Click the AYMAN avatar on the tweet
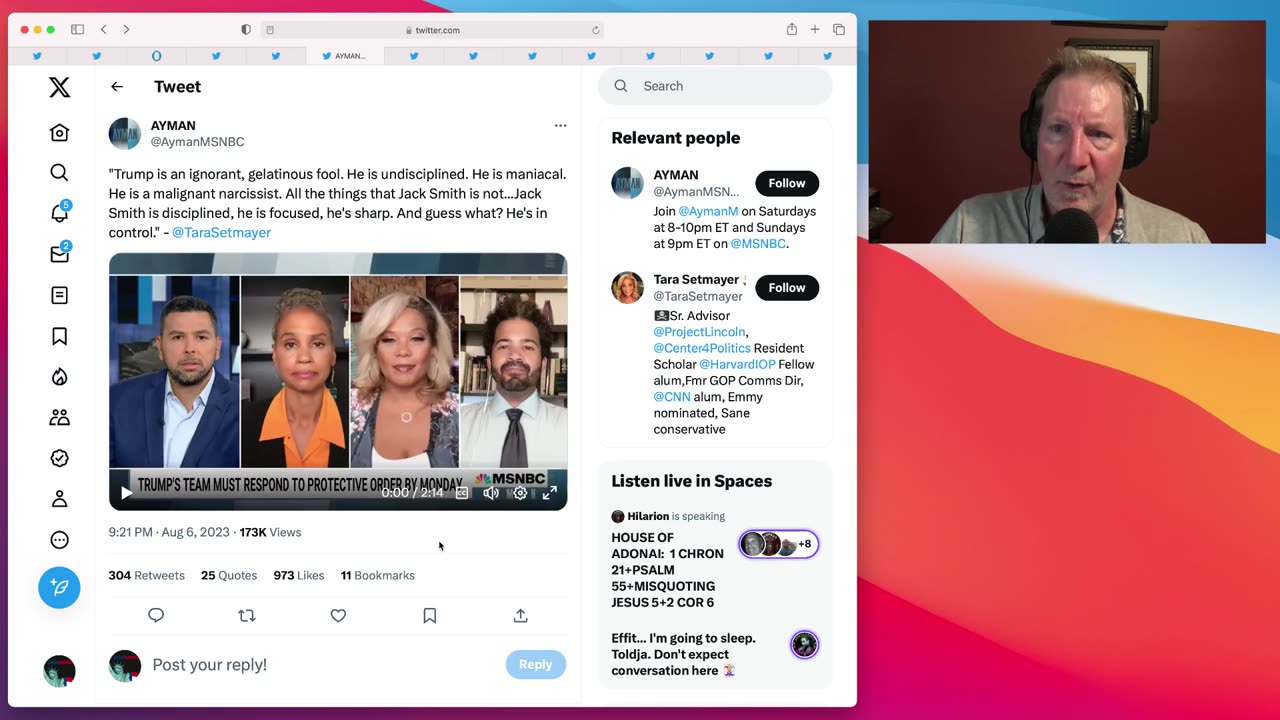 (x=125, y=133)
